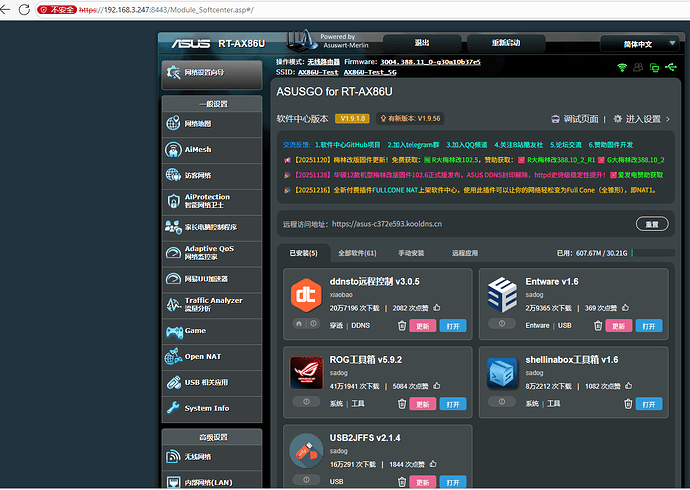
Task: Open the Entware plugin with 打开
Action: [649, 326]
